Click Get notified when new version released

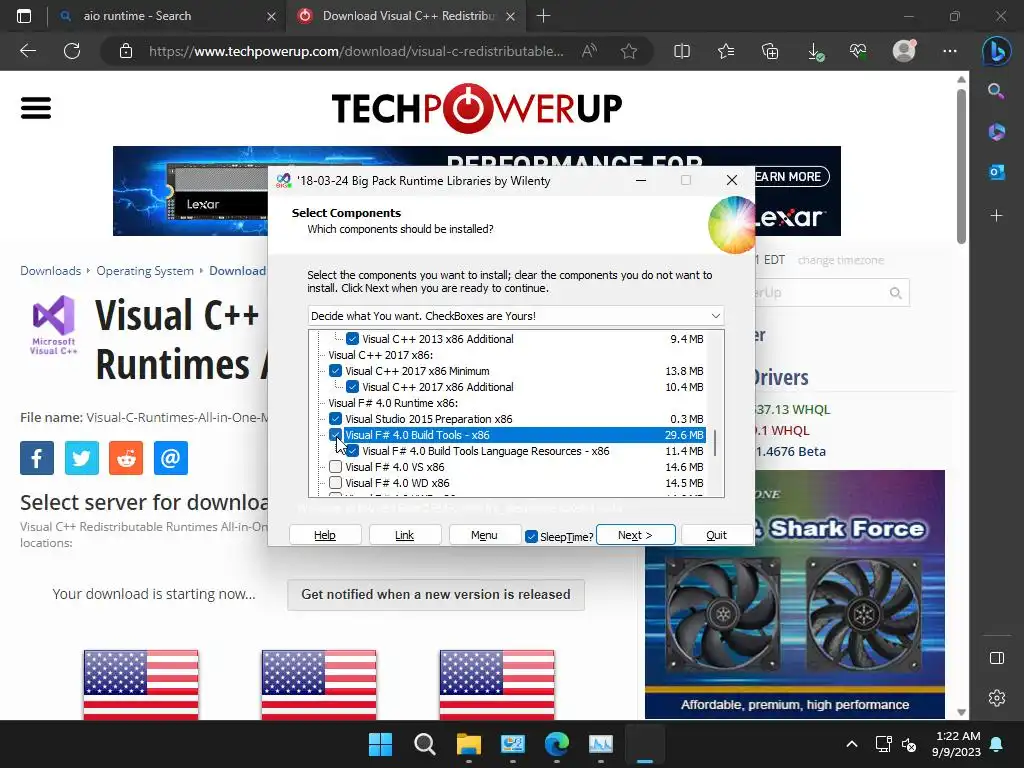tap(436, 594)
